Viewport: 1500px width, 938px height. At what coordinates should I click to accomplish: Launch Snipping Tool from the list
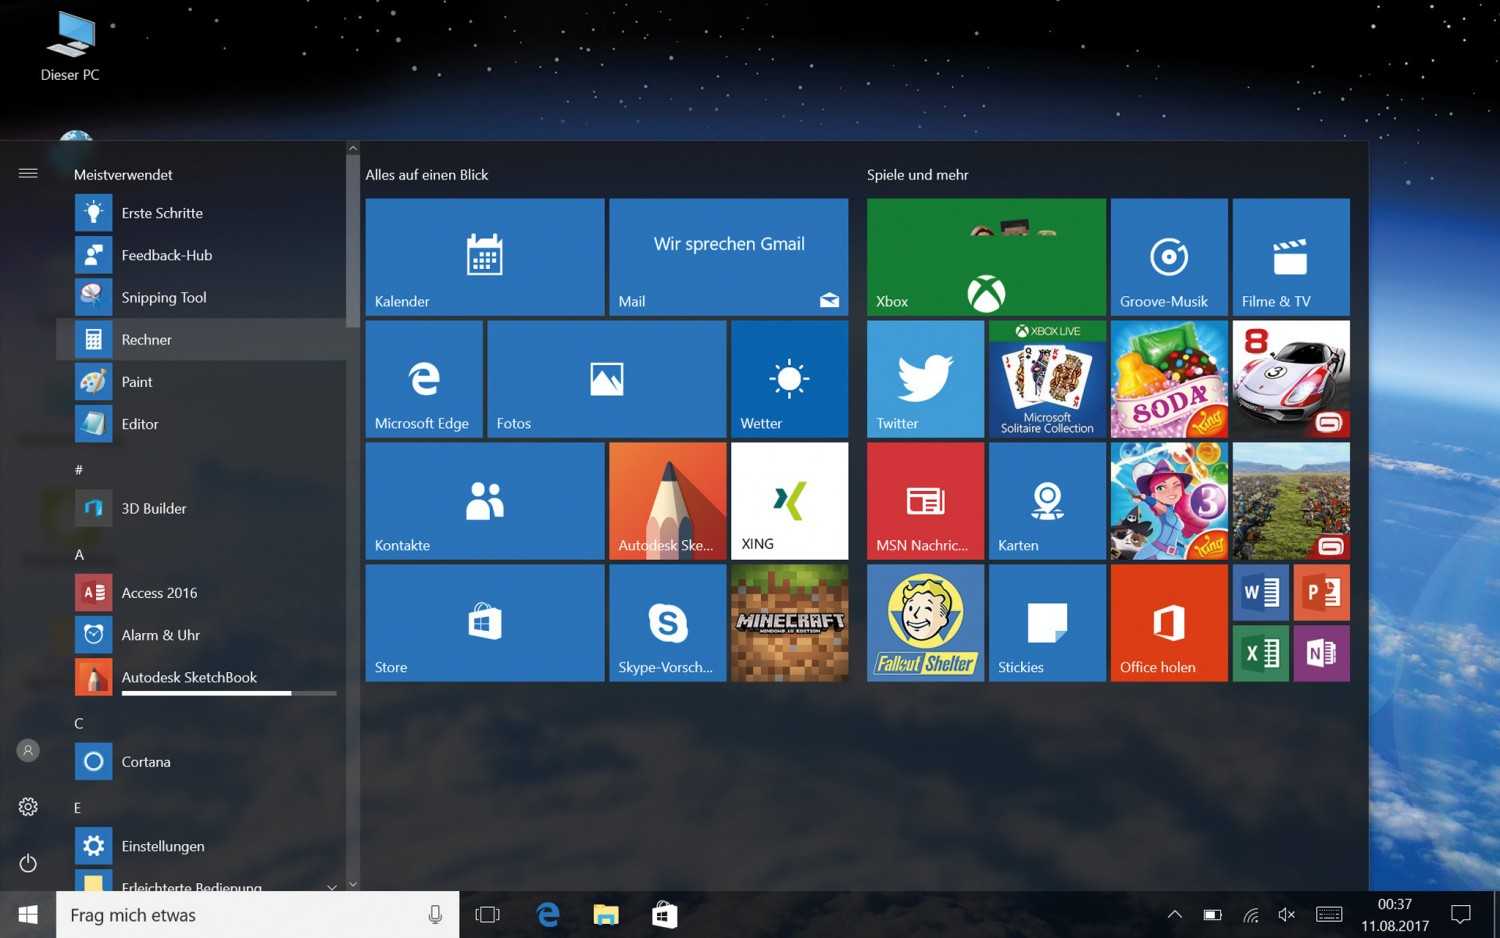[x=201, y=297]
